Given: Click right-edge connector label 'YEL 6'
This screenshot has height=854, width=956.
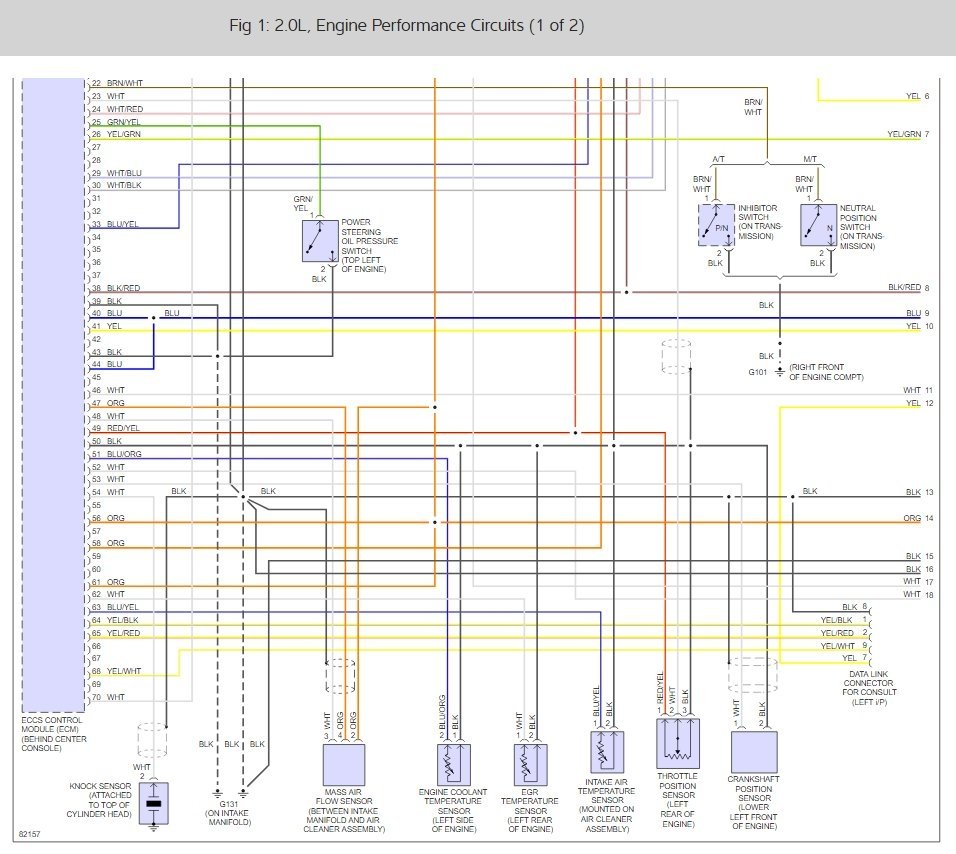Looking at the screenshot, I should pos(918,96).
